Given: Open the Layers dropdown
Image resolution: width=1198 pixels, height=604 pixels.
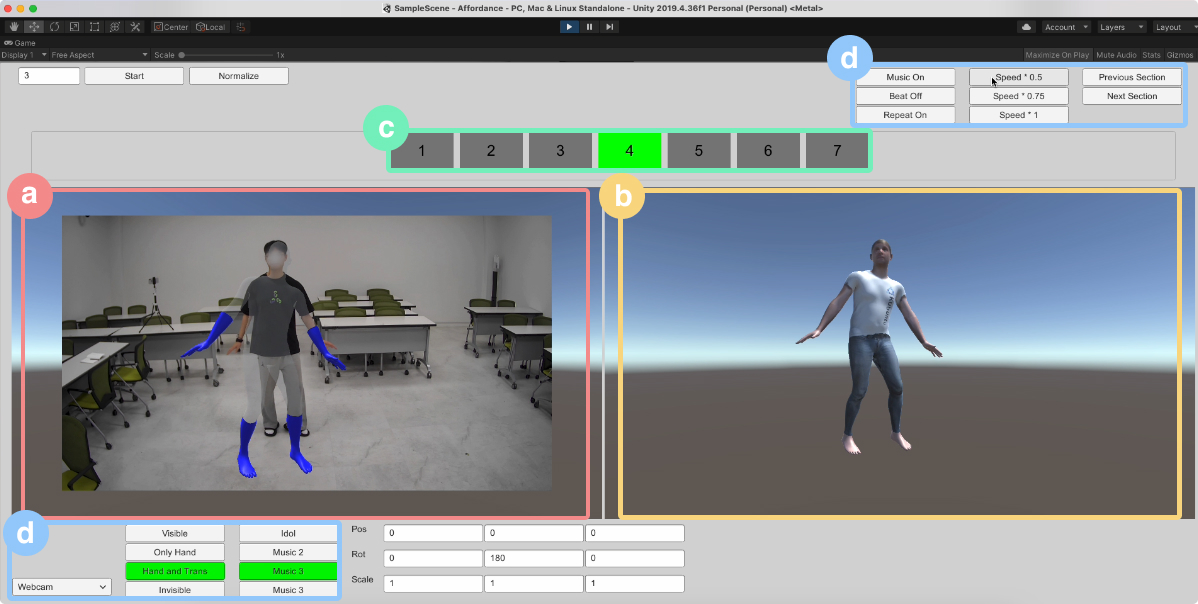Looking at the screenshot, I should 1119,27.
